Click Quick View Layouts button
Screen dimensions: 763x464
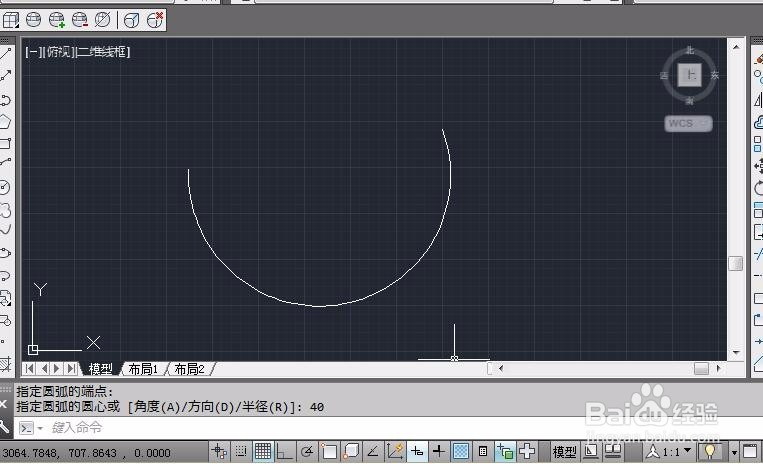[591, 452]
